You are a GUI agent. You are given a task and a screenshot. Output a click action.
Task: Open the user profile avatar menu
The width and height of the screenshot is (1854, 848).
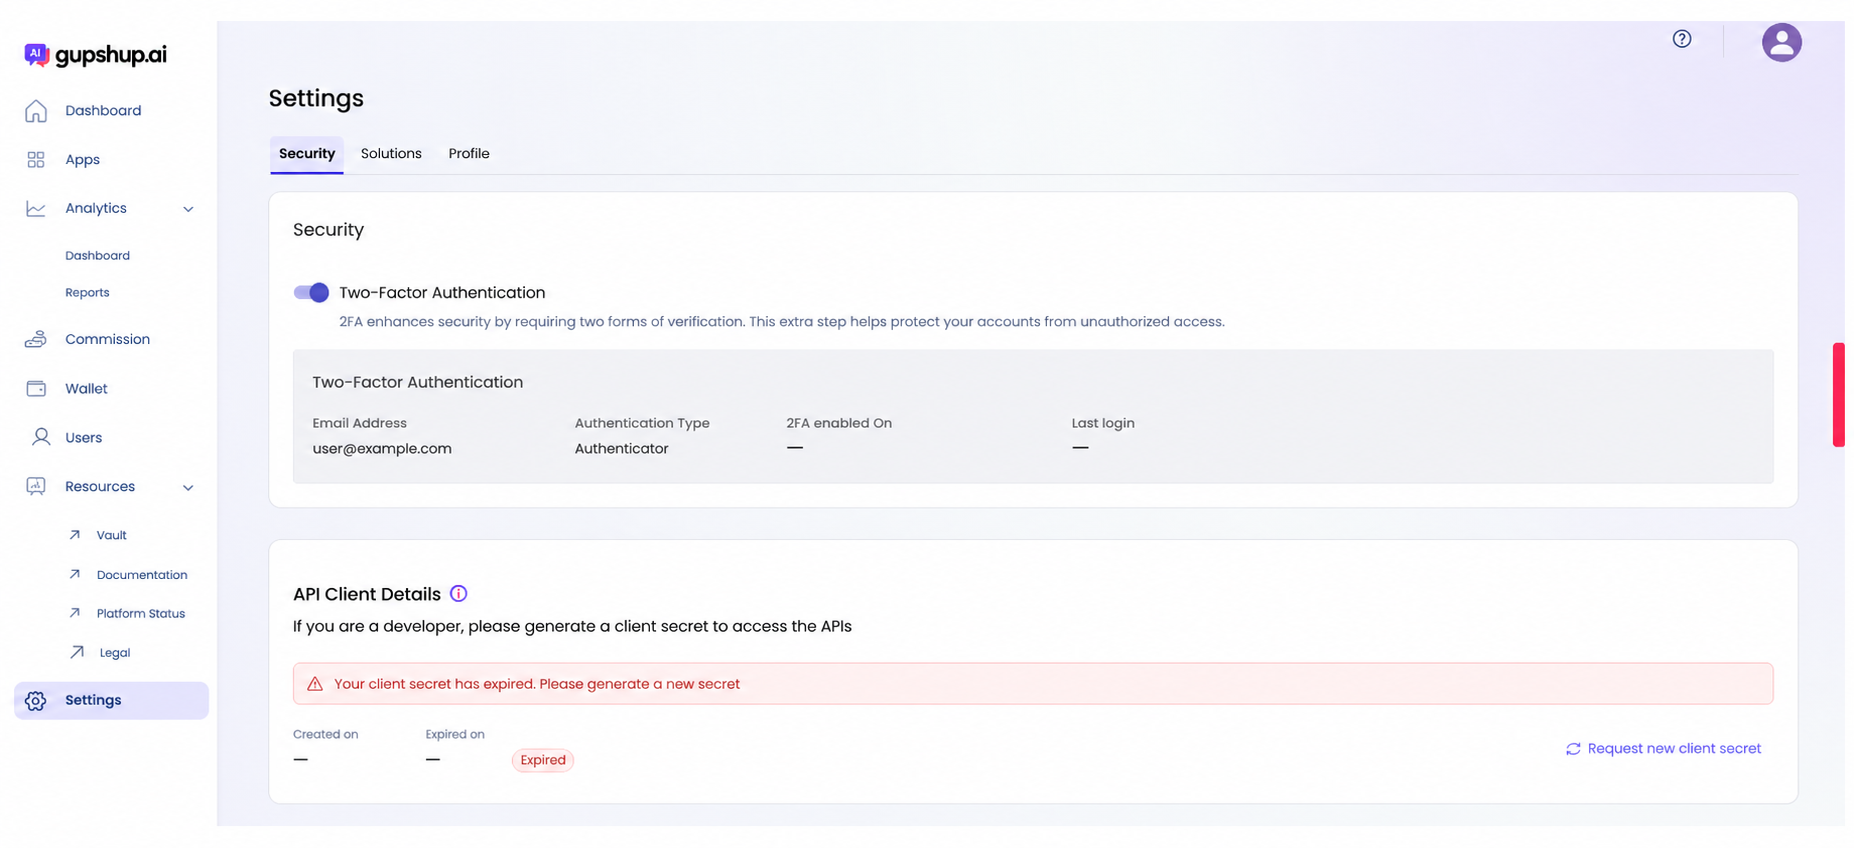(1781, 43)
